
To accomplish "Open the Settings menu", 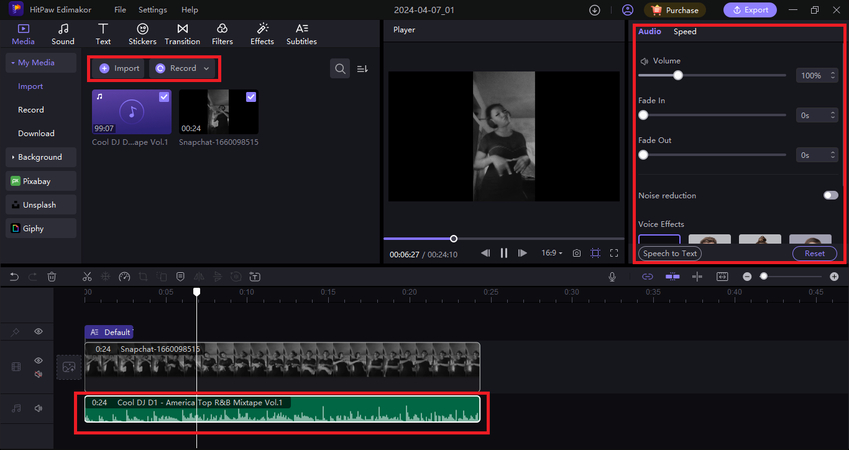I will [x=152, y=9].
